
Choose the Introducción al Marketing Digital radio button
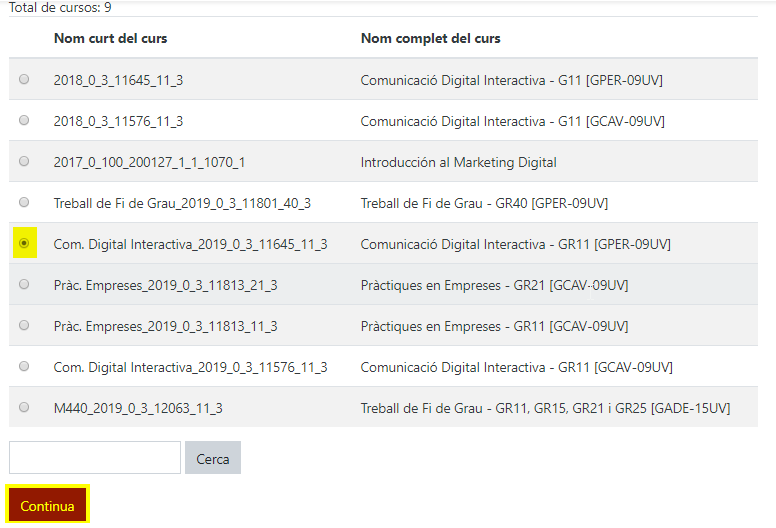pyautogui.click(x=24, y=162)
